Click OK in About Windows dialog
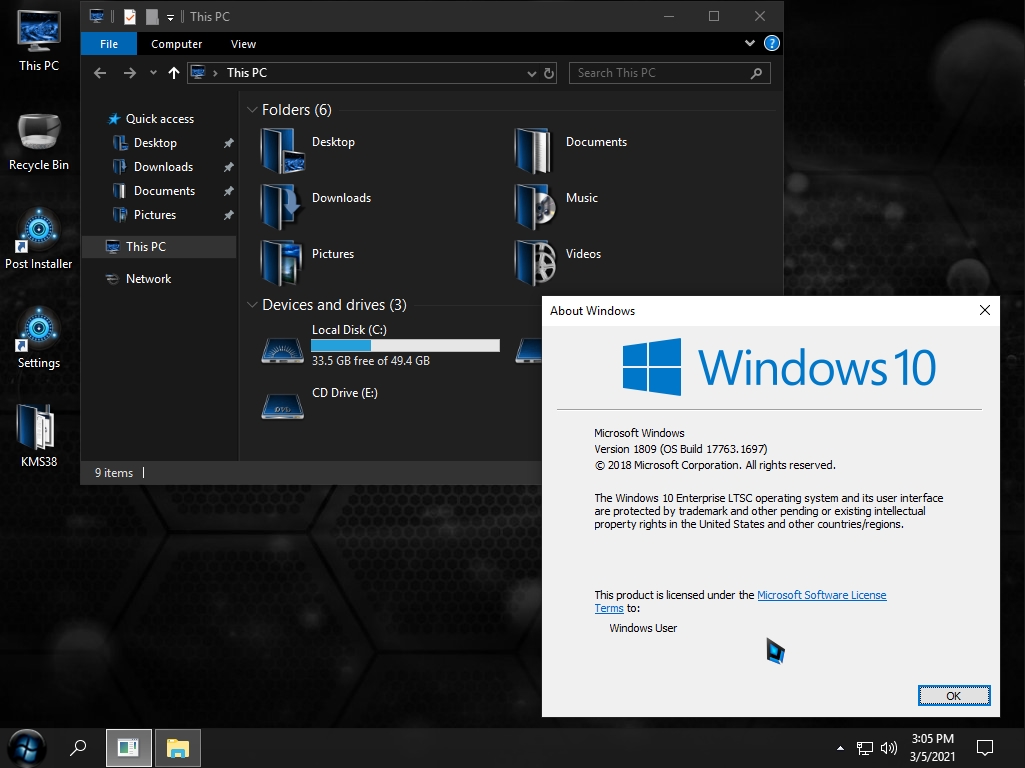Image resolution: width=1025 pixels, height=768 pixels. pyautogui.click(x=954, y=695)
